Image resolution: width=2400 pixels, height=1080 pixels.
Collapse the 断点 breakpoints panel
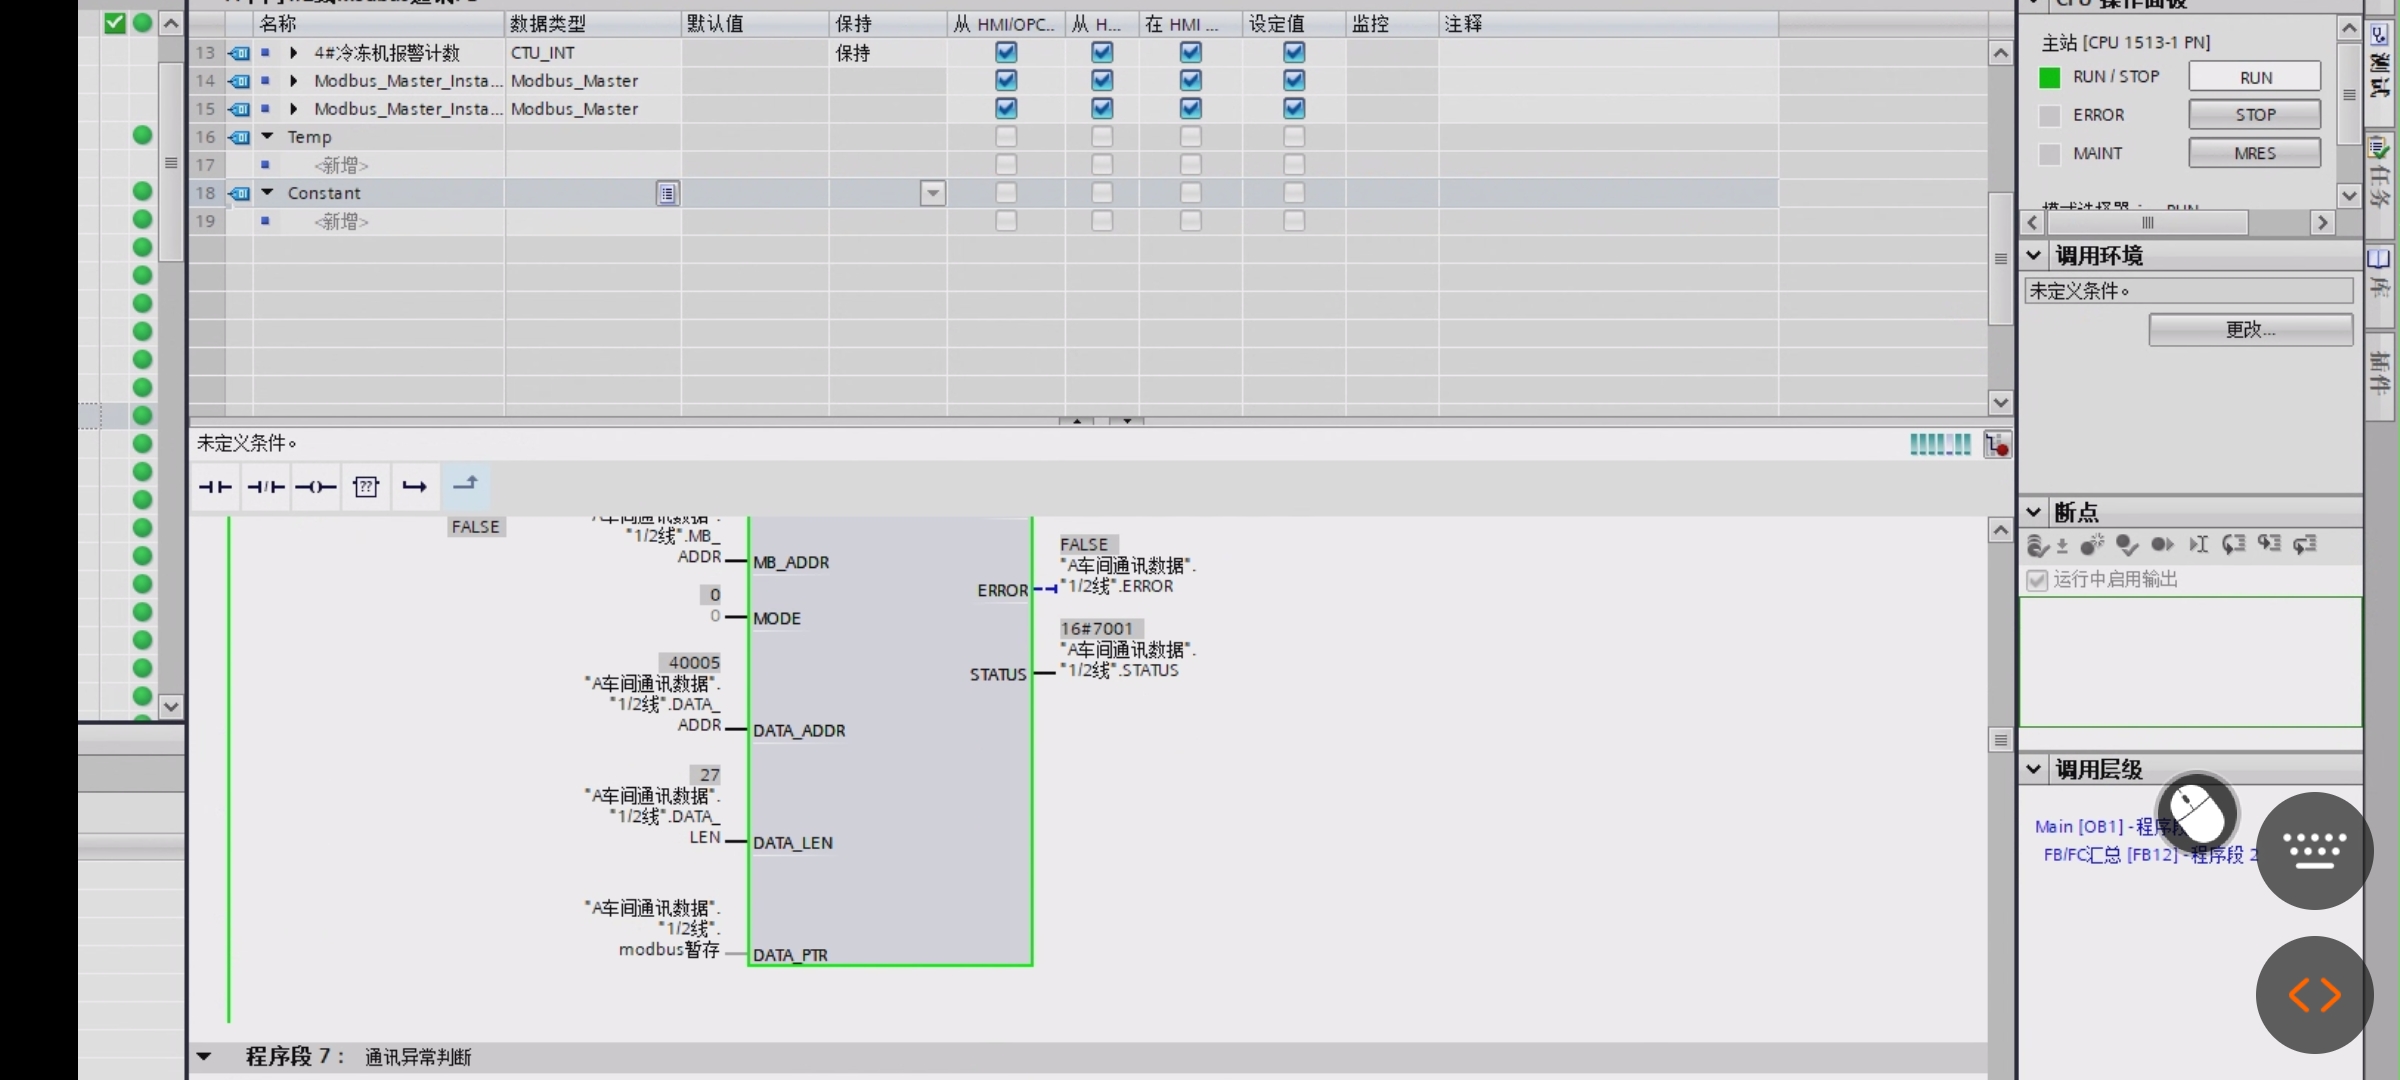pyautogui.click(x=2034, y=512)
